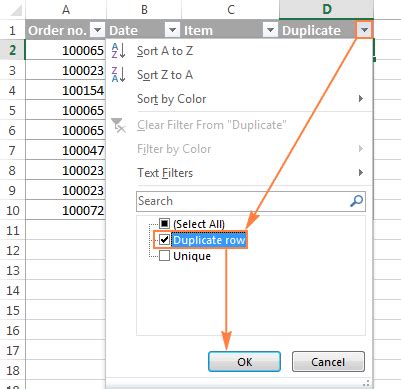401x389 pixels.
Task: Confirm filter with OK button
Action: (244, 362)
